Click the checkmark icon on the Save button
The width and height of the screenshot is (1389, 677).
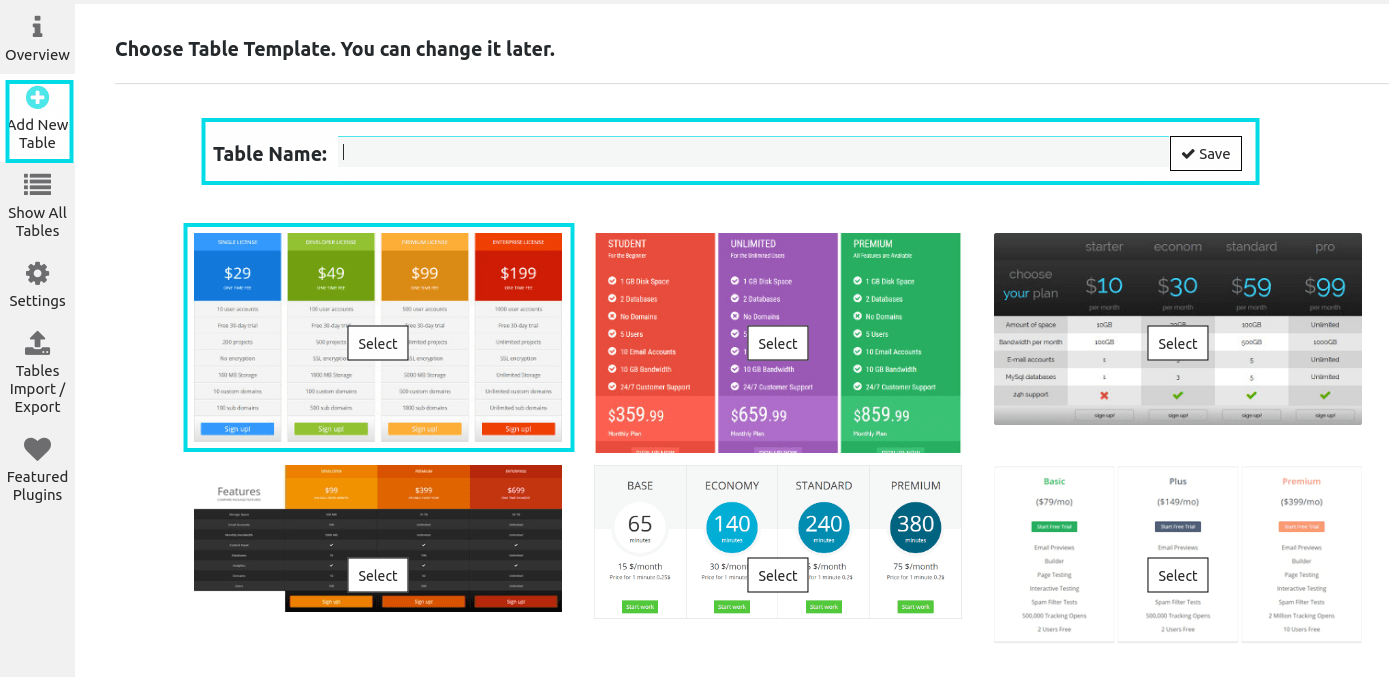1188,154
